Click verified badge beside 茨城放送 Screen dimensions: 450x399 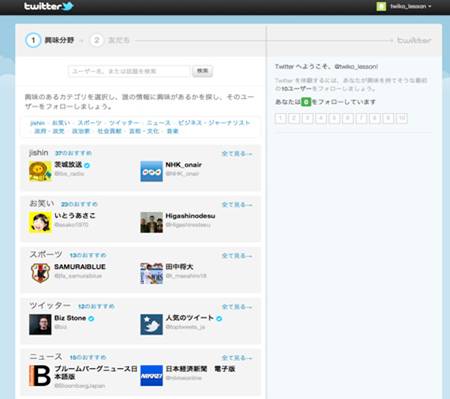pos(87,165)
